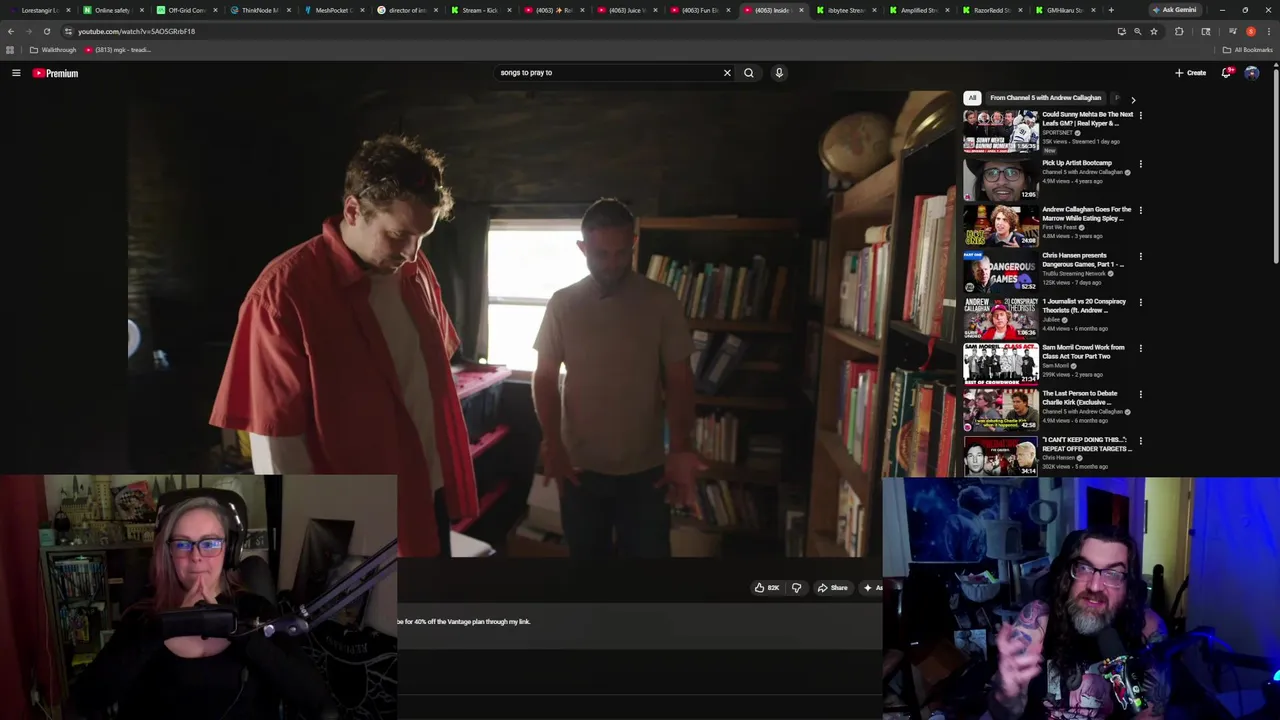Switch to the GMHikaru Stream tab

[1064, 10]
